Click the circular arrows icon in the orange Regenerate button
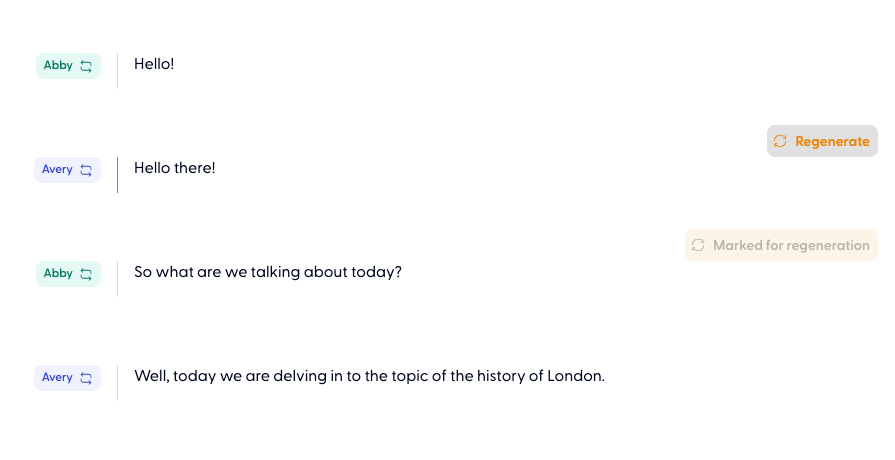This screenshot has height=460, width=895. point(780,142)
